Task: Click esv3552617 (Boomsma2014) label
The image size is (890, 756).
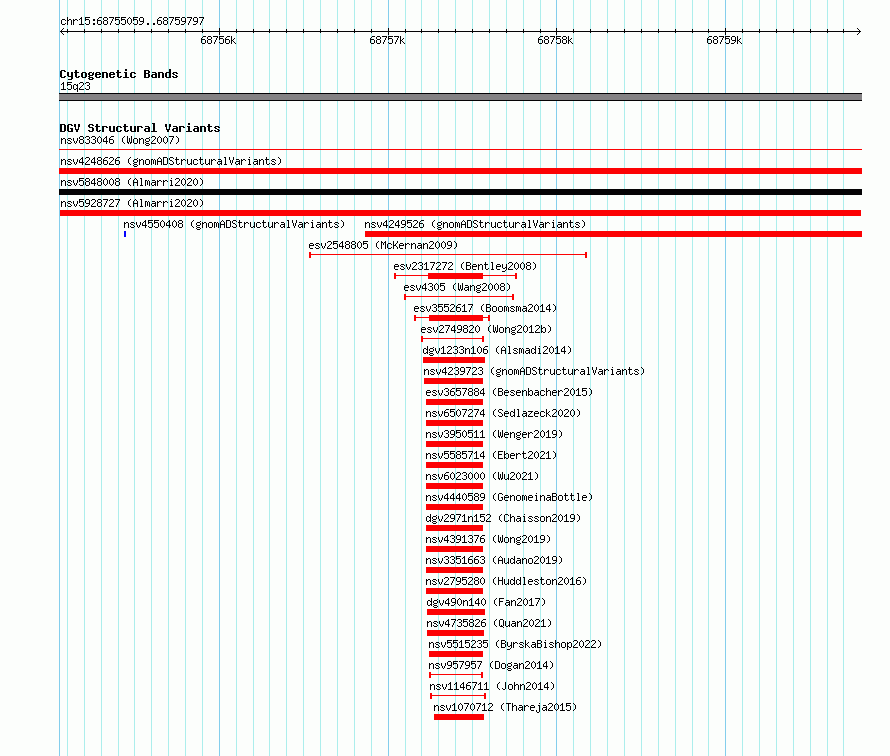Action: [x=485, y=308]
